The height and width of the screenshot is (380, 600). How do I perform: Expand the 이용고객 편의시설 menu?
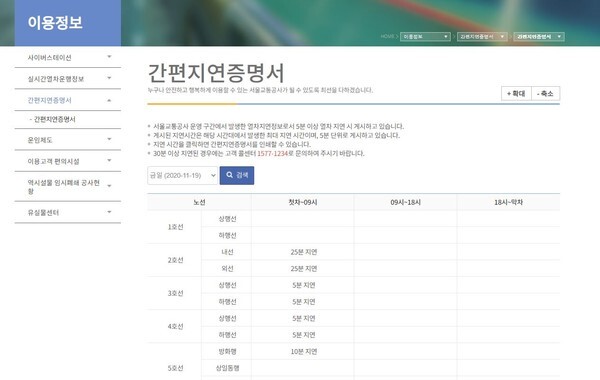point(68,161)
